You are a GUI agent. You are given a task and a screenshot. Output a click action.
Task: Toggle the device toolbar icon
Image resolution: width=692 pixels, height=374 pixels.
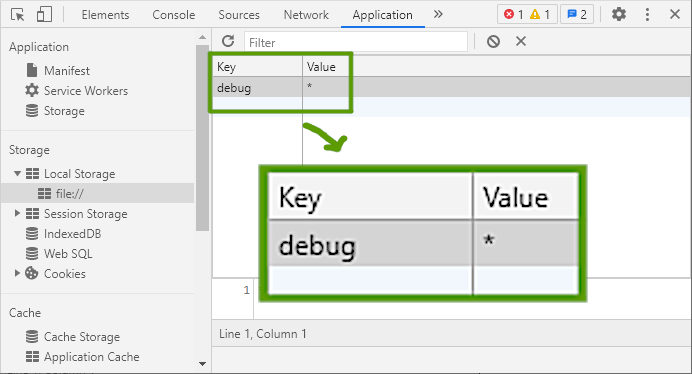(44, 15)
